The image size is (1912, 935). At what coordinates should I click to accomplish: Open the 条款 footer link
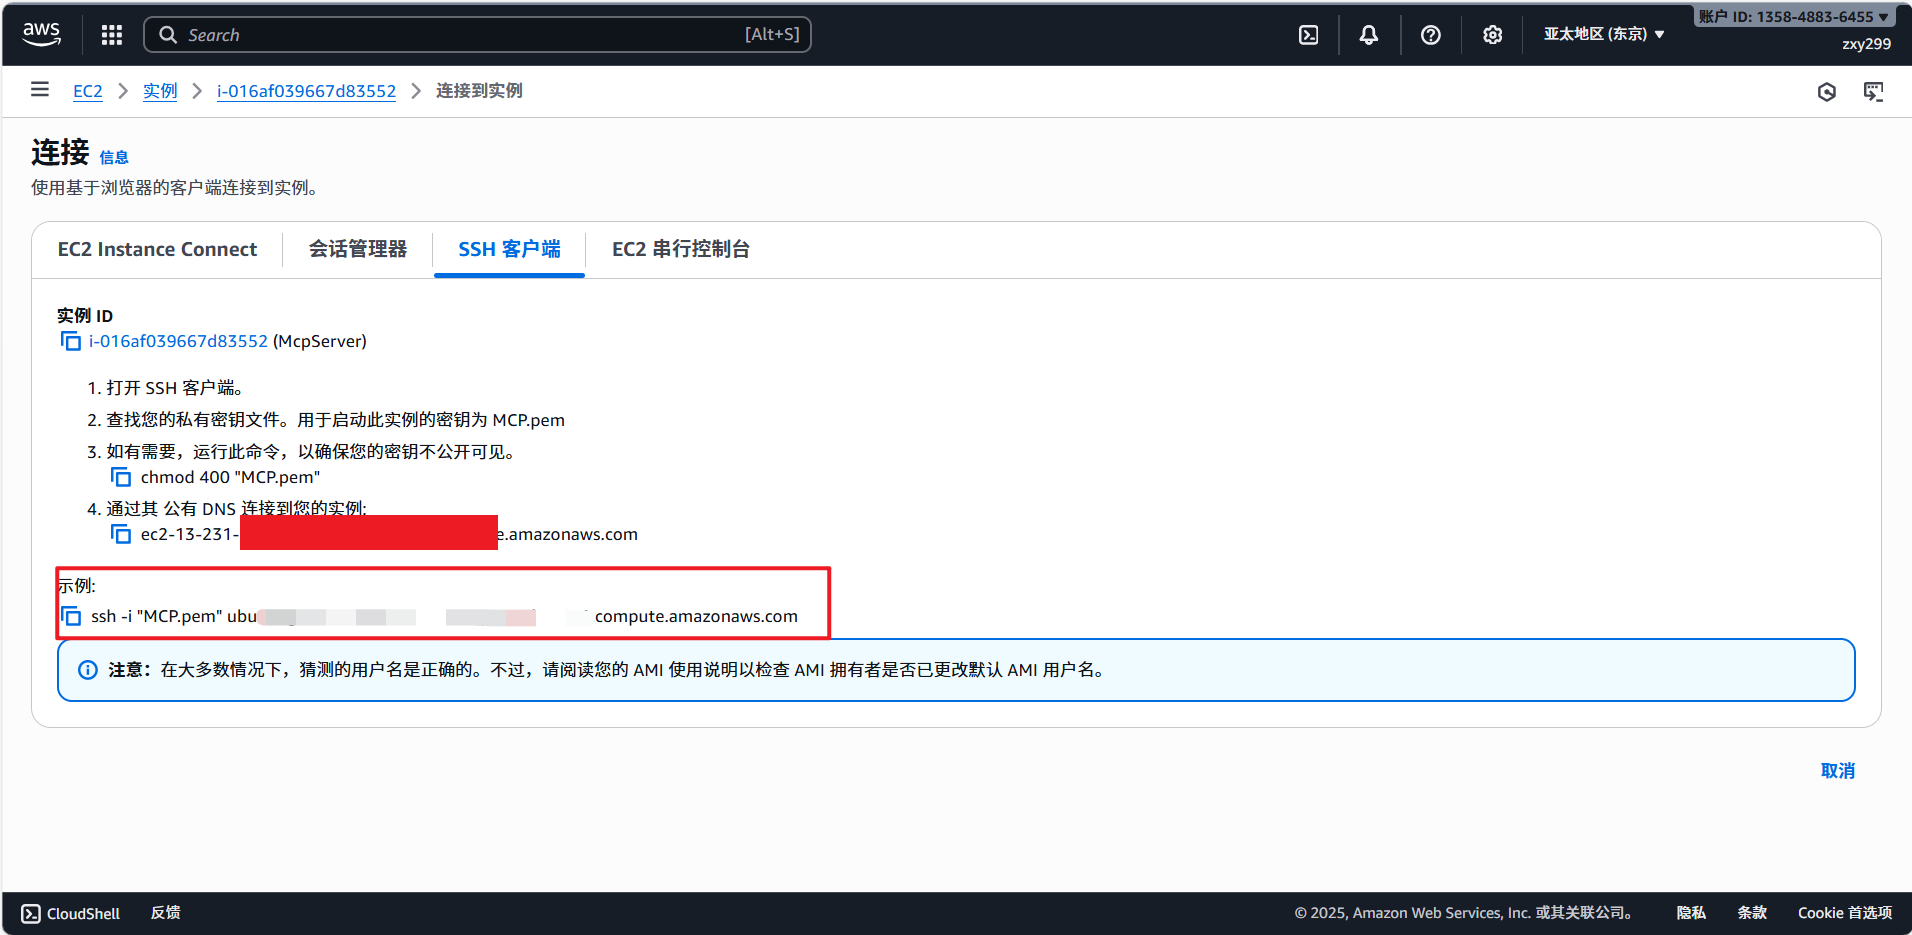coord(1752,913)
